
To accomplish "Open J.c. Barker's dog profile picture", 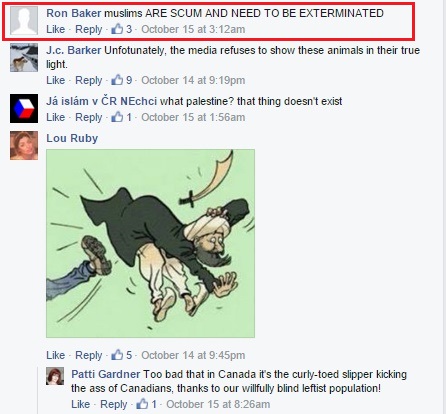I will [24, 58].
